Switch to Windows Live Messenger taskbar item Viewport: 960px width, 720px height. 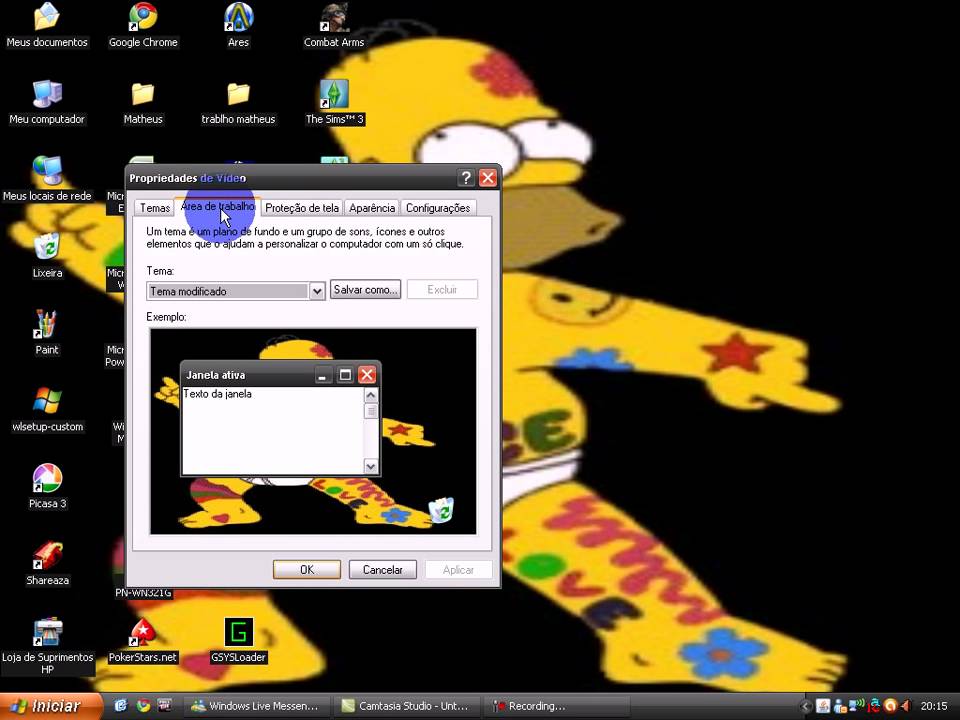pyautogui.click(x=257, y=706)
